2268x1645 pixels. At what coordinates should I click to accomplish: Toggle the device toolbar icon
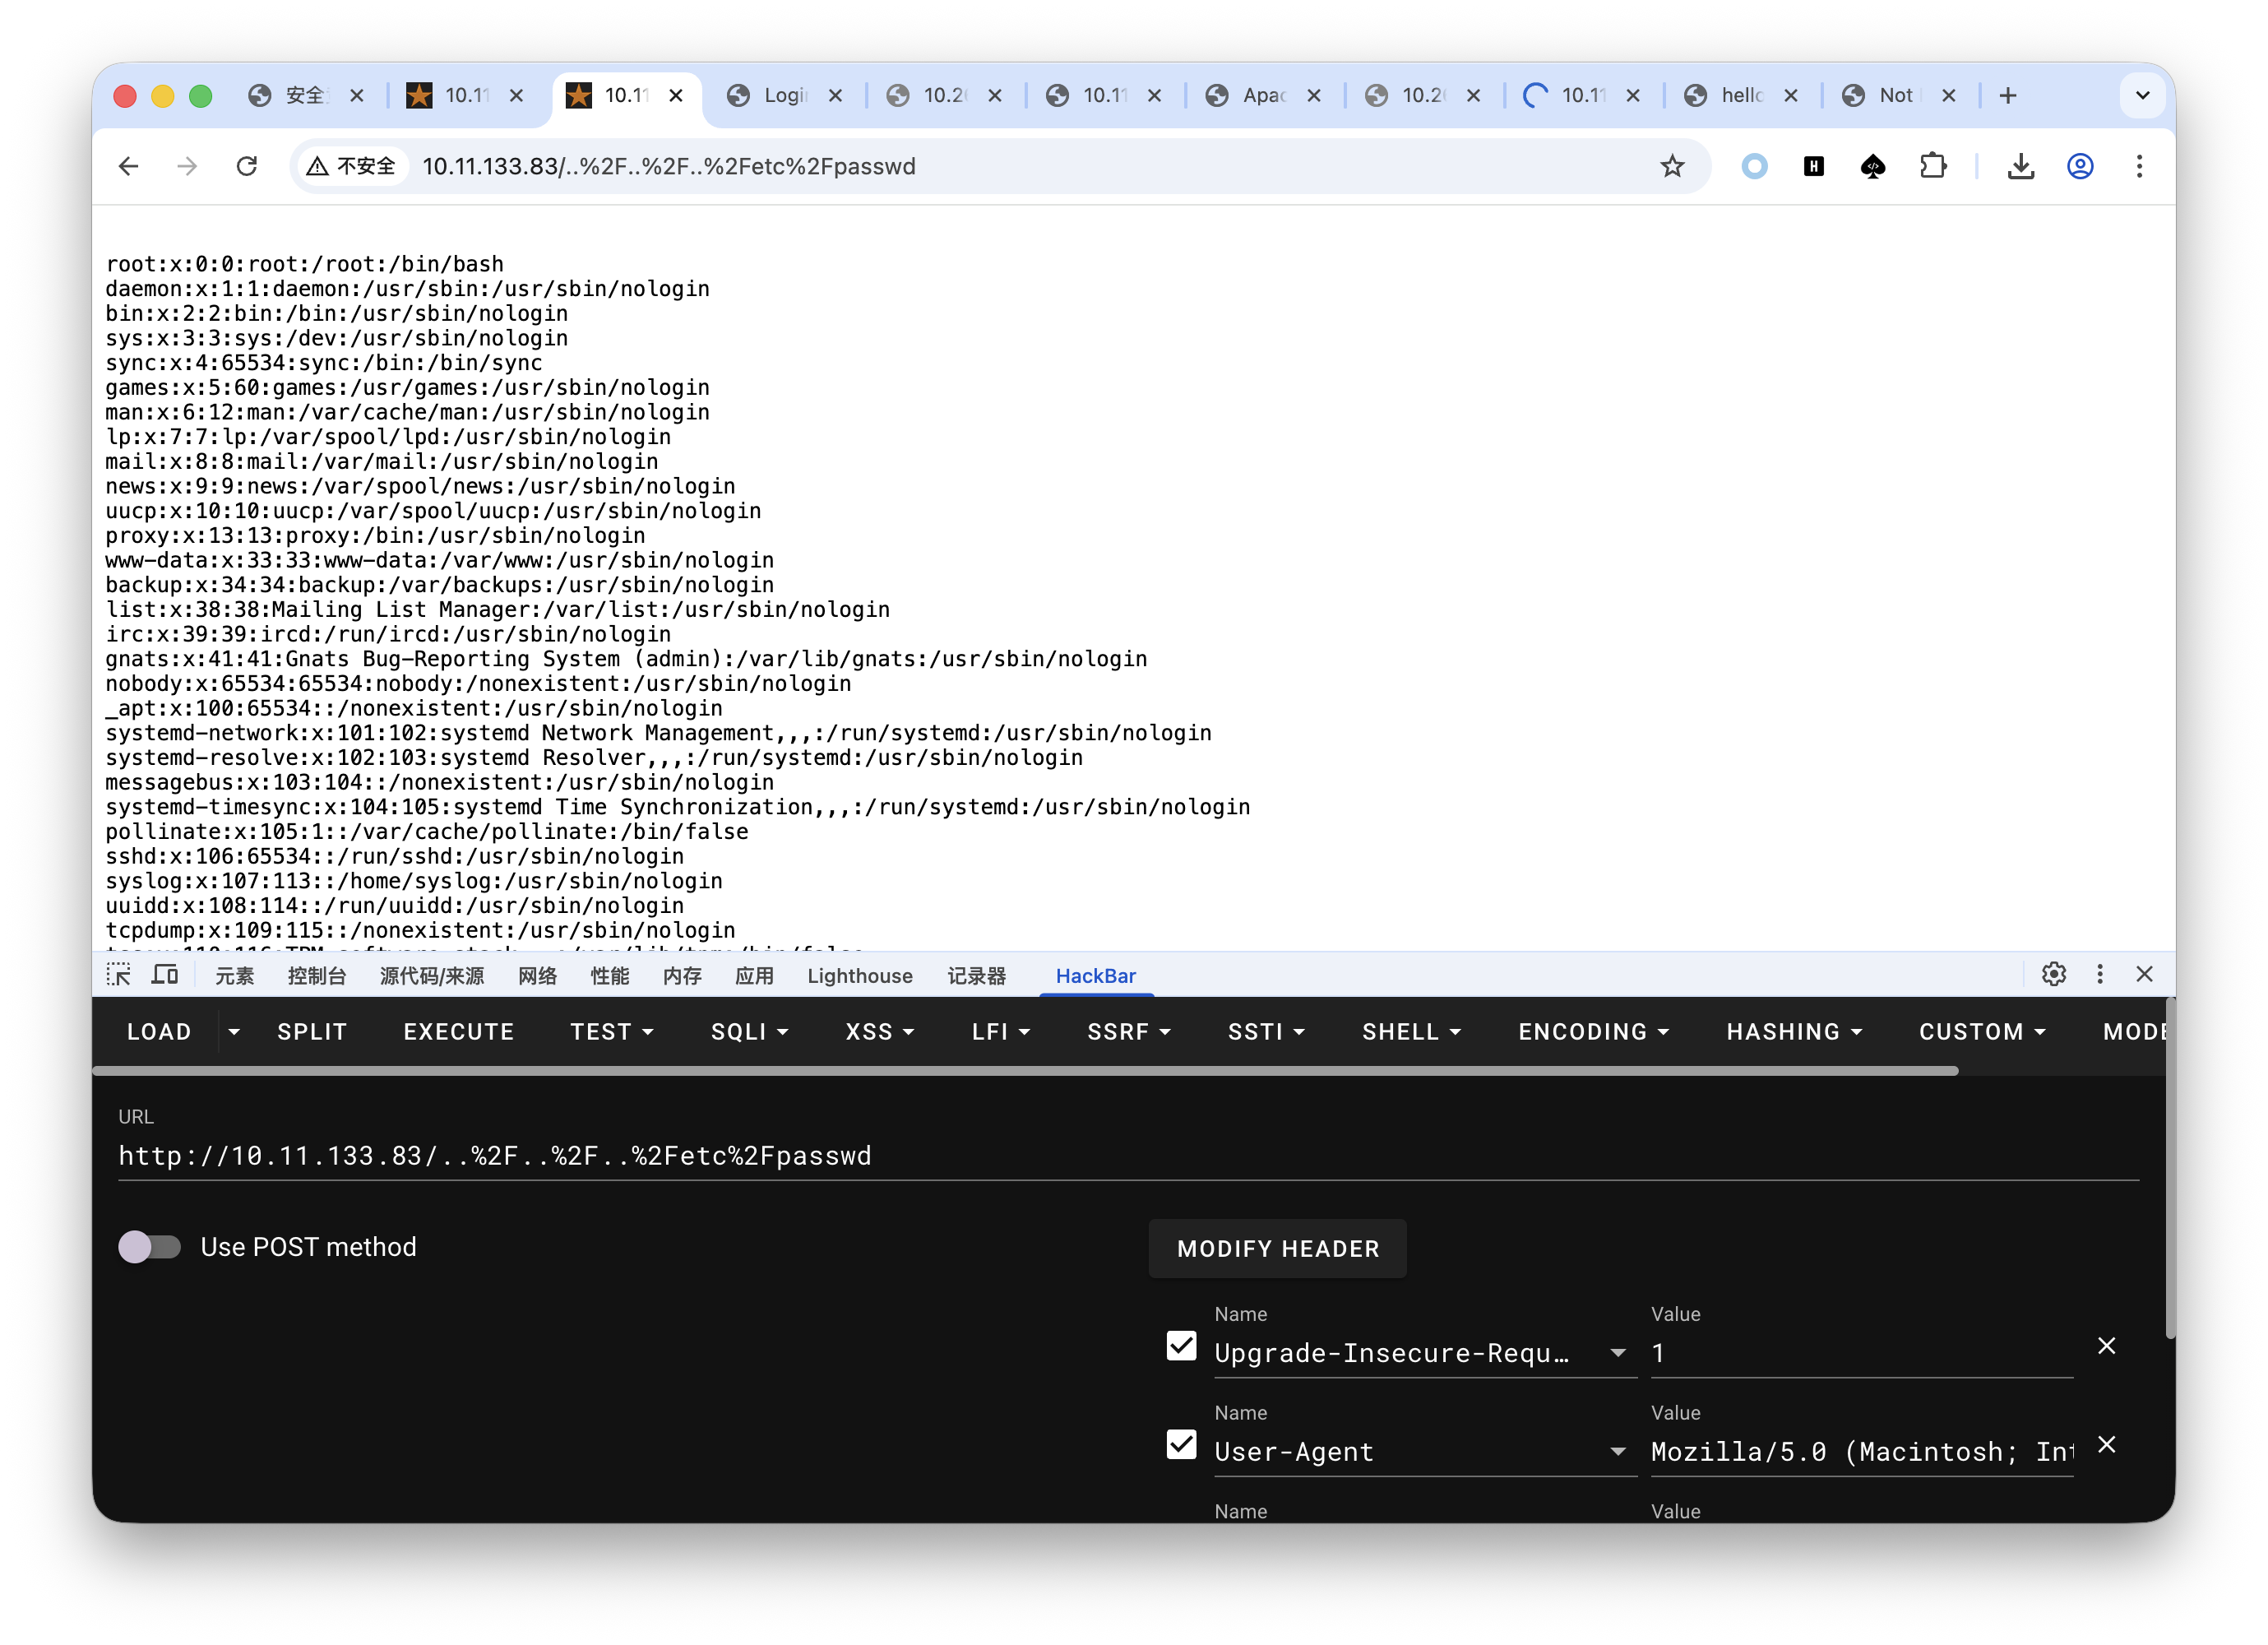click(165, 975)
